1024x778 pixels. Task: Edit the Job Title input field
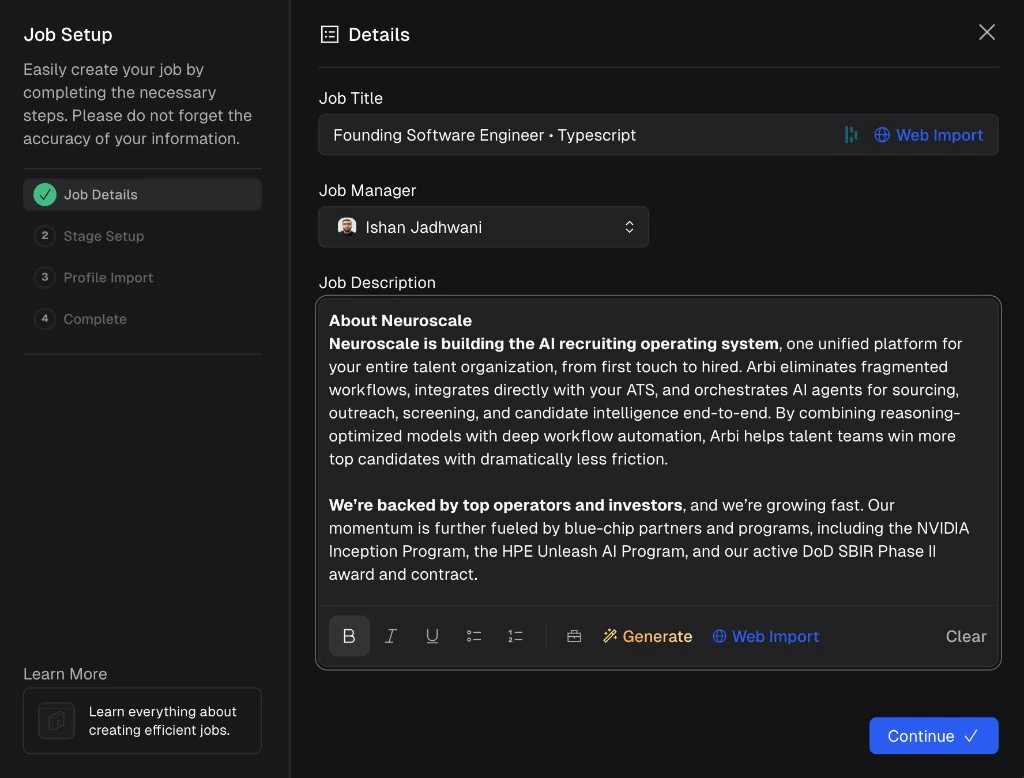point(658,135)
